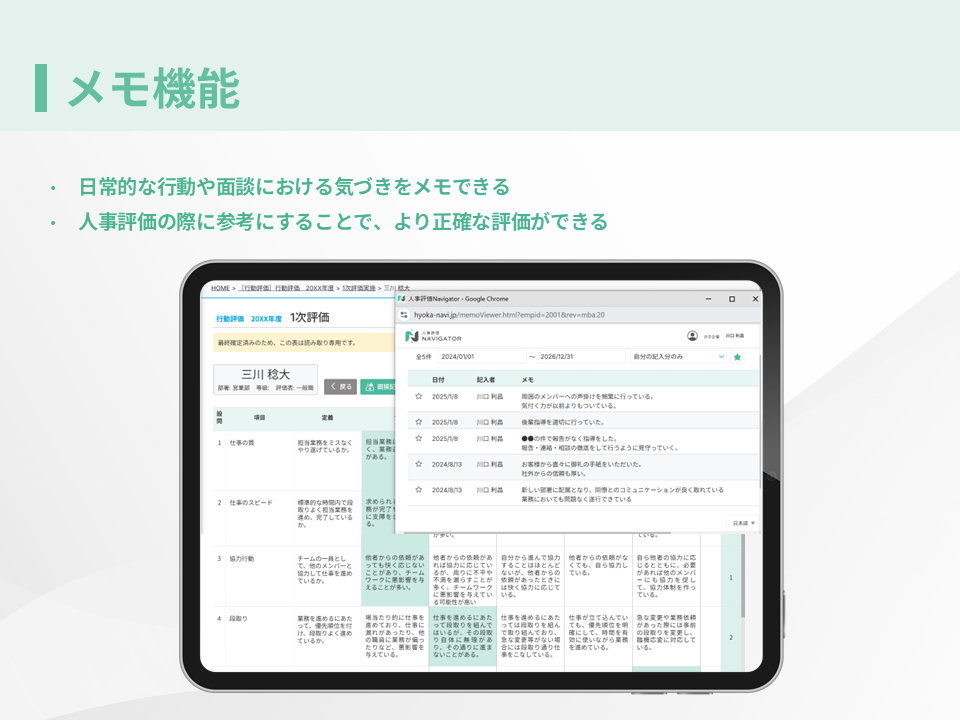The width and height of the screenshot is (960, 720).
Task: Click the green 面接記録 button
Action: pyautogui.click(x=377, y=386)
